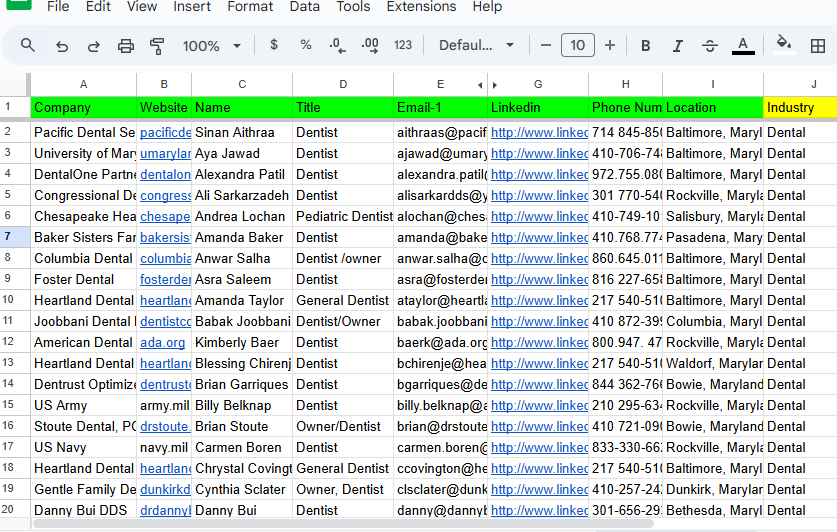Undo the last action
Viewport: 837px width, 532px height.
point(62,46)
